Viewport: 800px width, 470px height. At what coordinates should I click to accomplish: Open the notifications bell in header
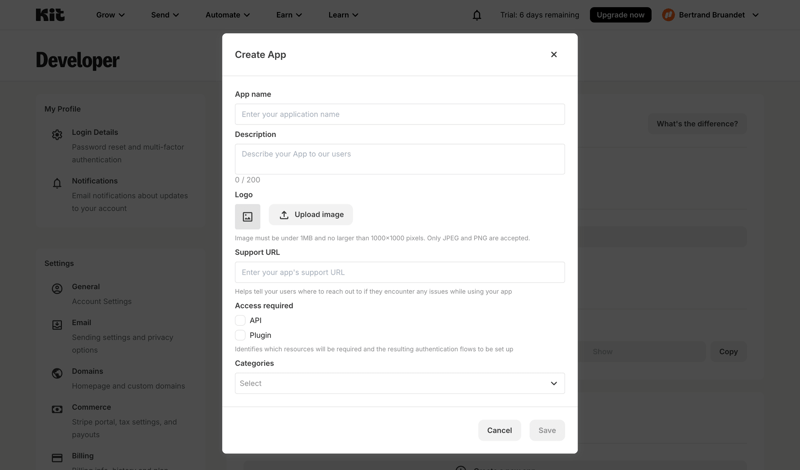(x=477, y=15)
